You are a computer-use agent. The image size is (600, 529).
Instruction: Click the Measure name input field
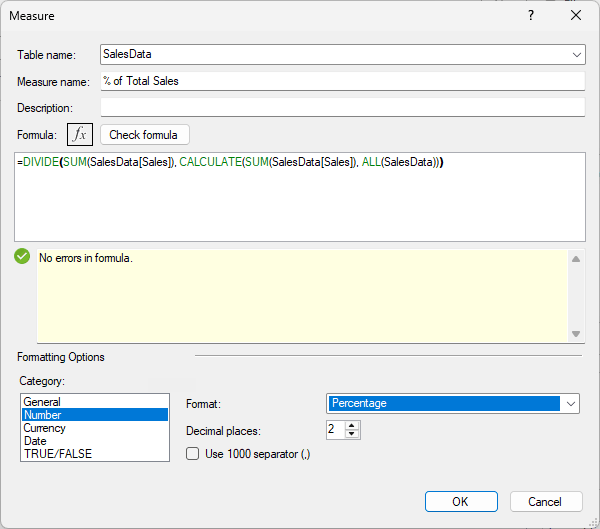click(x=343, y=81)
